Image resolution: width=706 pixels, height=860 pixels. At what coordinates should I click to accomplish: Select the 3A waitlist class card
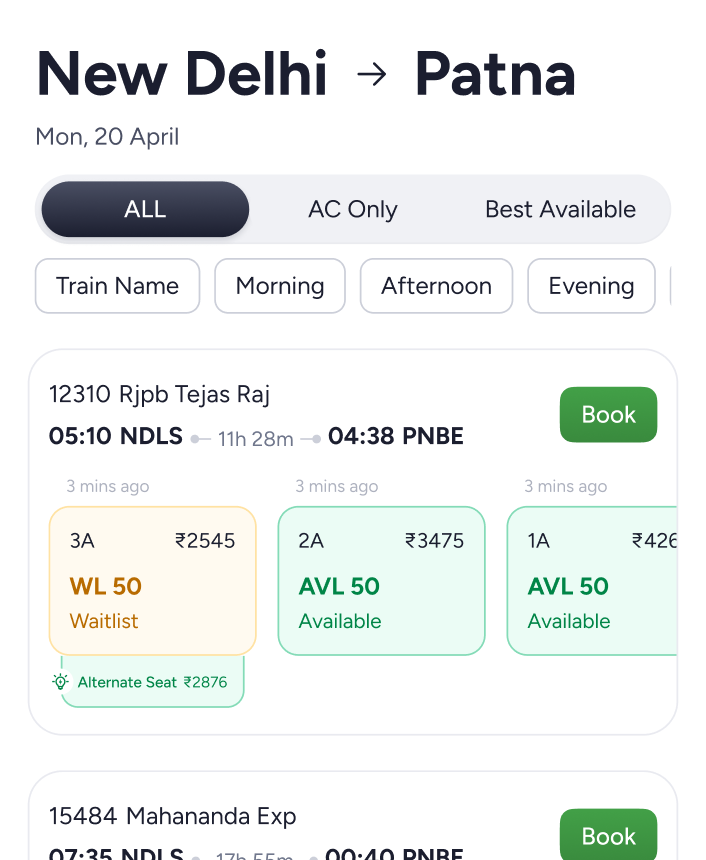pos(152,580)
